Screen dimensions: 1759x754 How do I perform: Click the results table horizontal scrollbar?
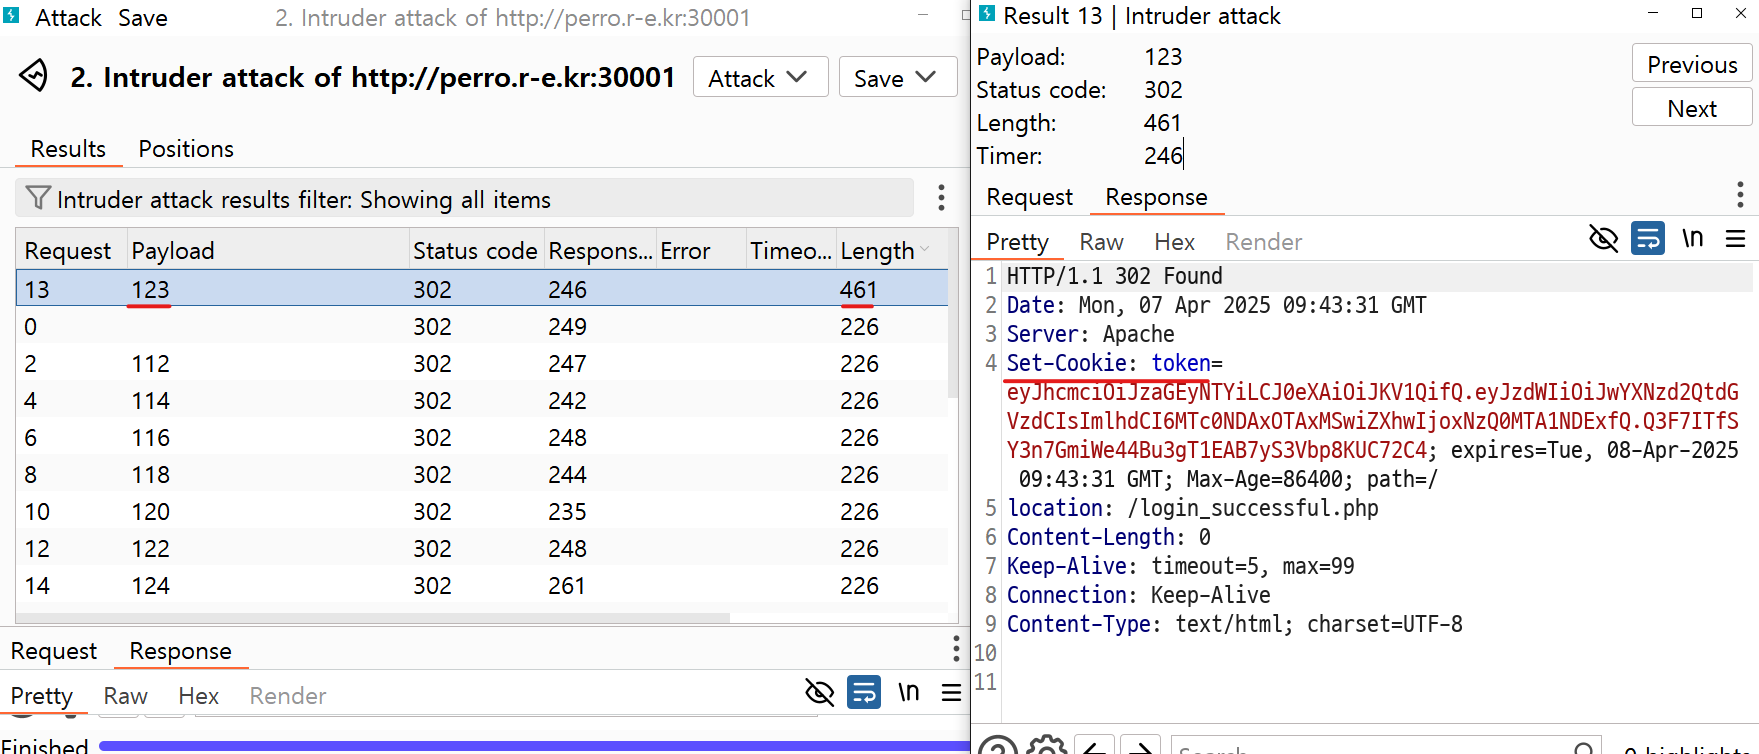coord(374,618)
